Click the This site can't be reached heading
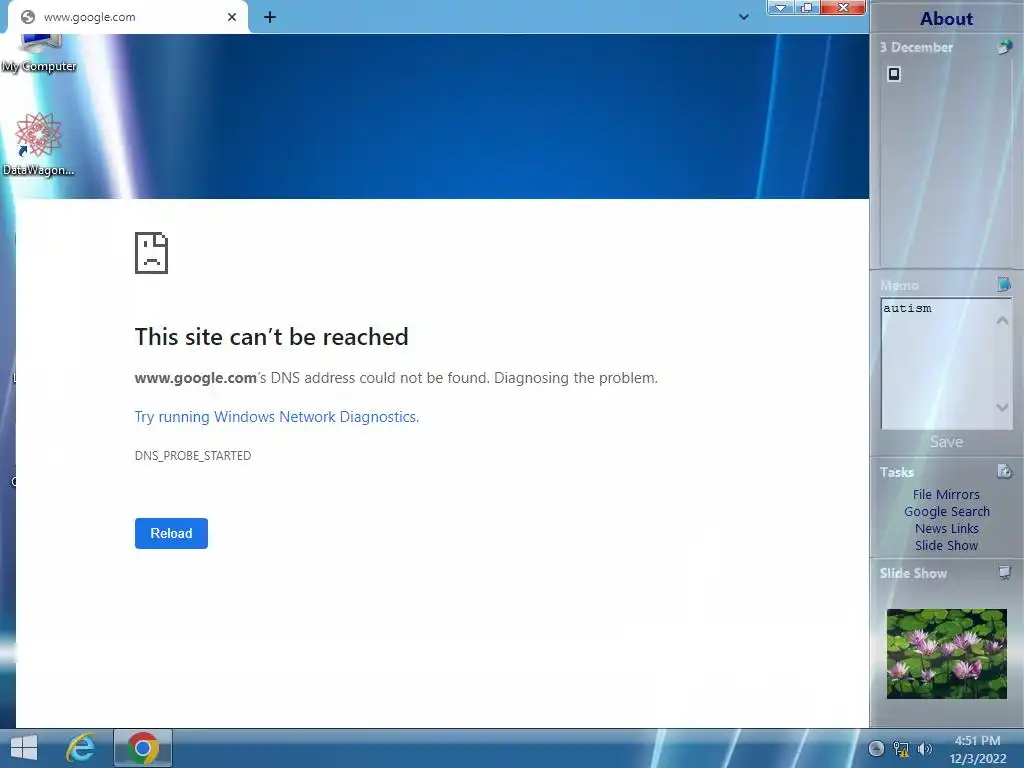Image resolution: width=1024 pixels, height=768 pixels. 272,337
